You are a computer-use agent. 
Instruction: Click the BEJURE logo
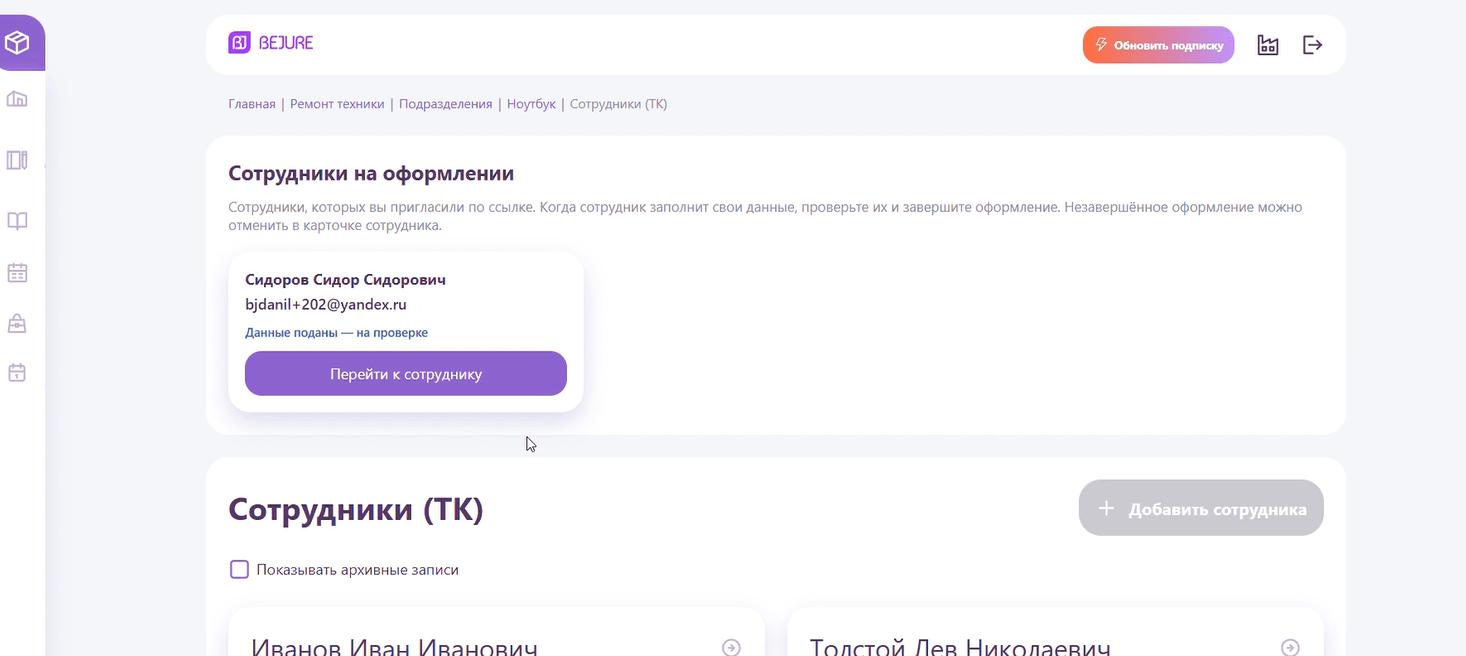tap(271, 43)
